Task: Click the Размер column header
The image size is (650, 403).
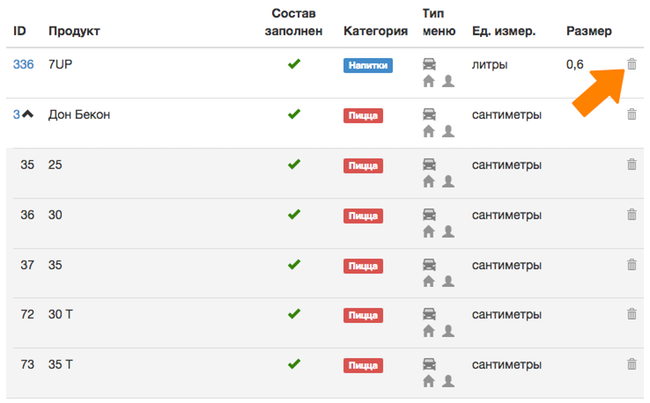Action: pos(589,31)
